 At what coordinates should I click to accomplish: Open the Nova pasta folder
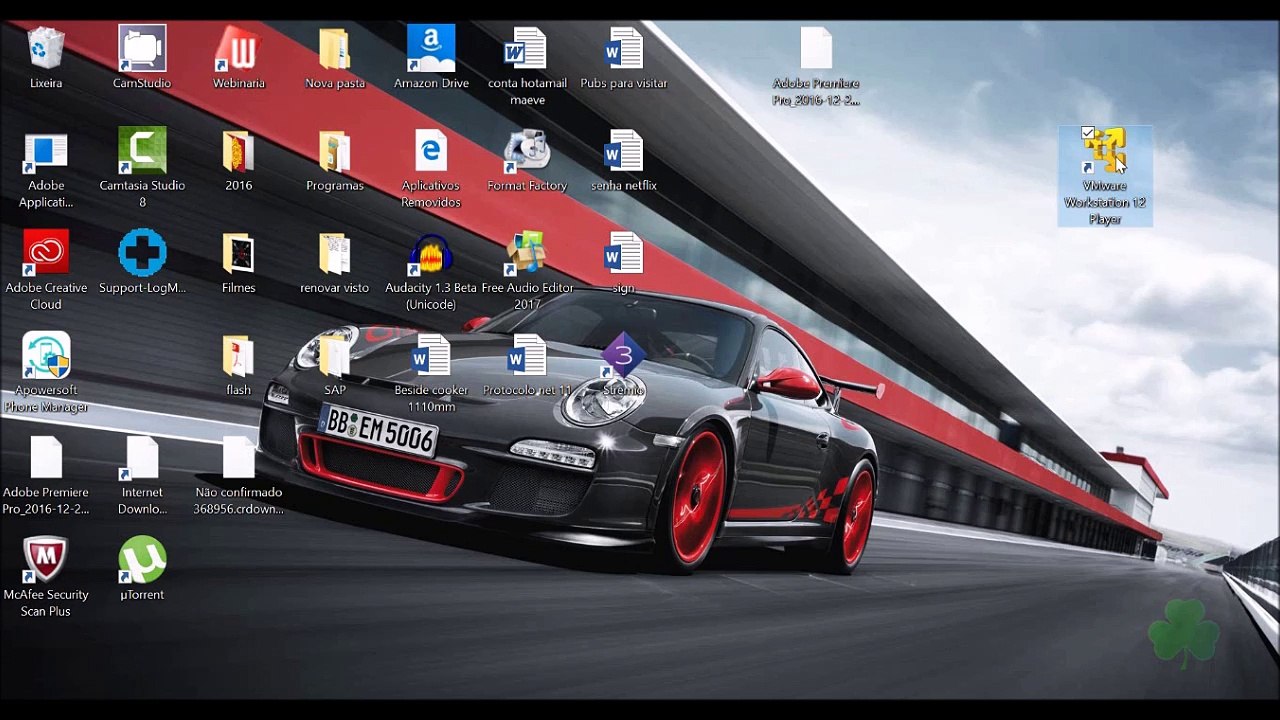click(335, 49)
